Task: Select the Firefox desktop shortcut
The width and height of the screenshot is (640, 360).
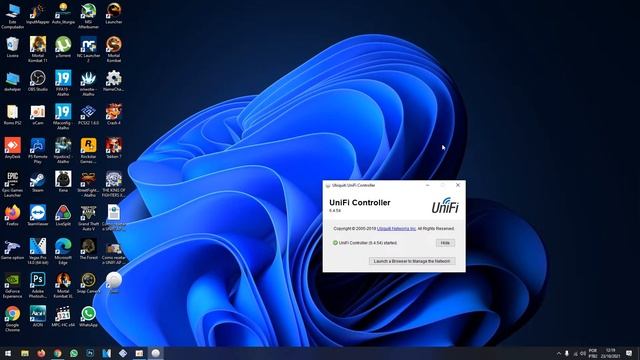Action: (x=12, y=216)
